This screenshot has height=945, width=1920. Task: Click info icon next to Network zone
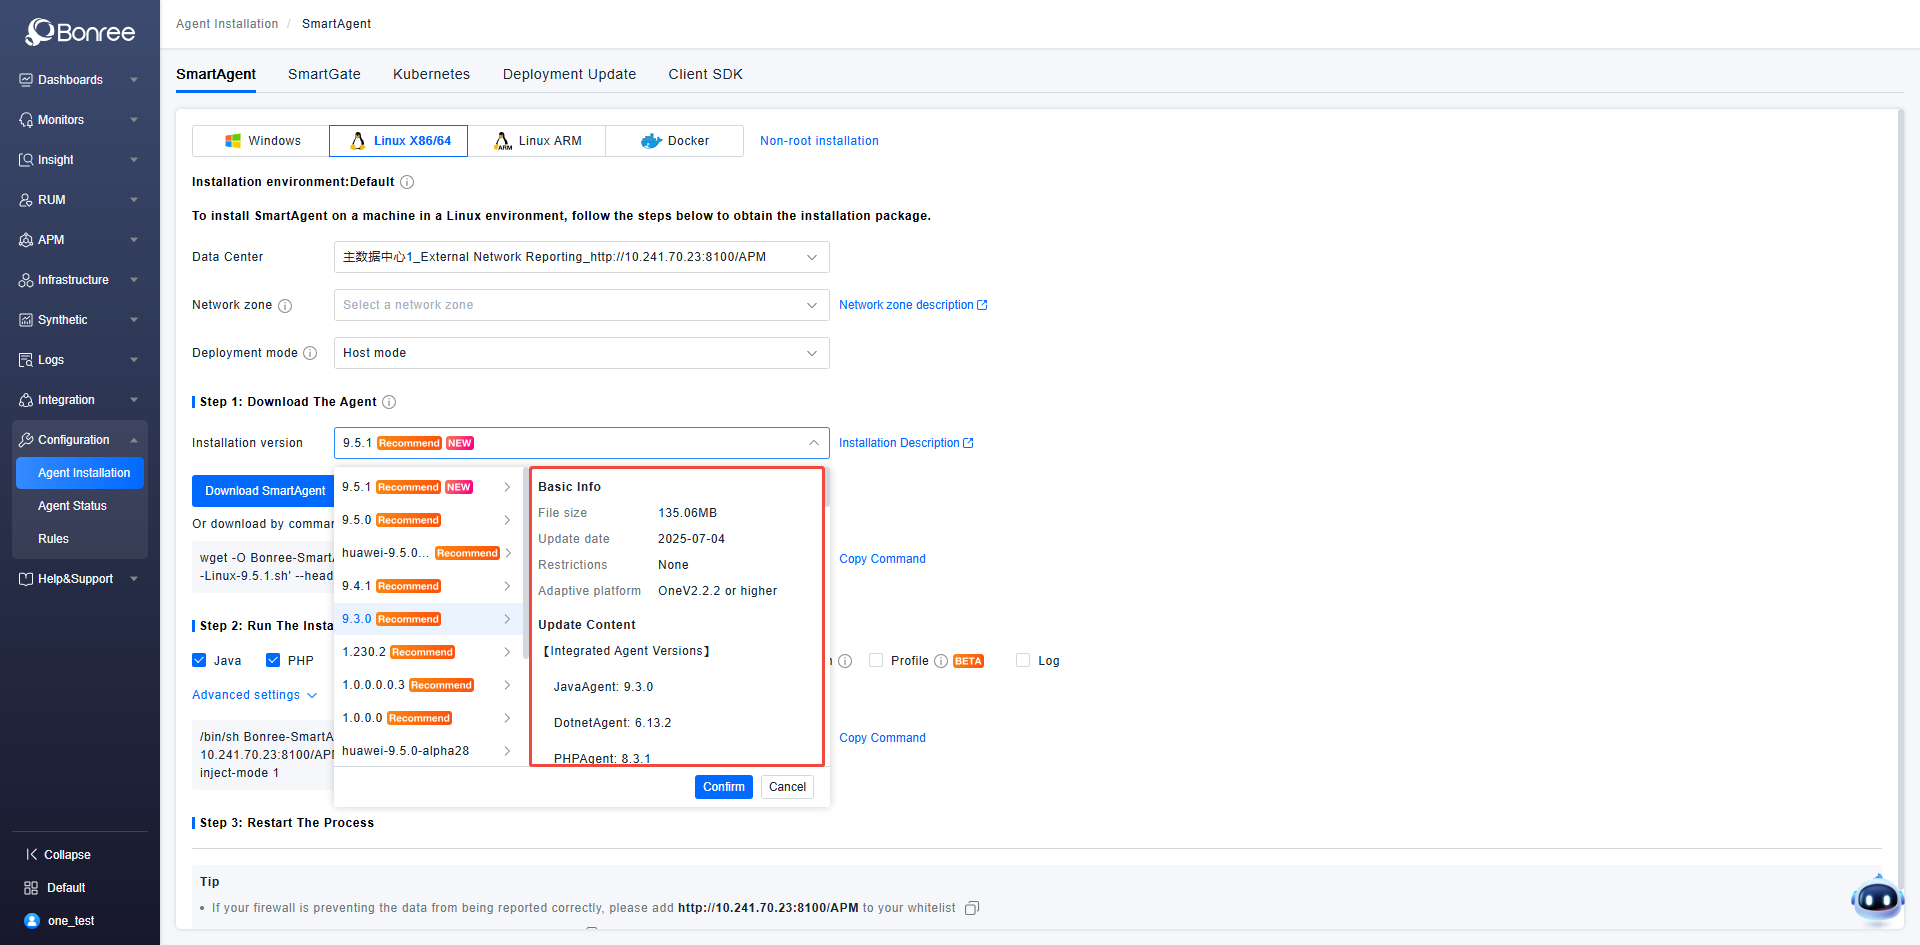285,306
